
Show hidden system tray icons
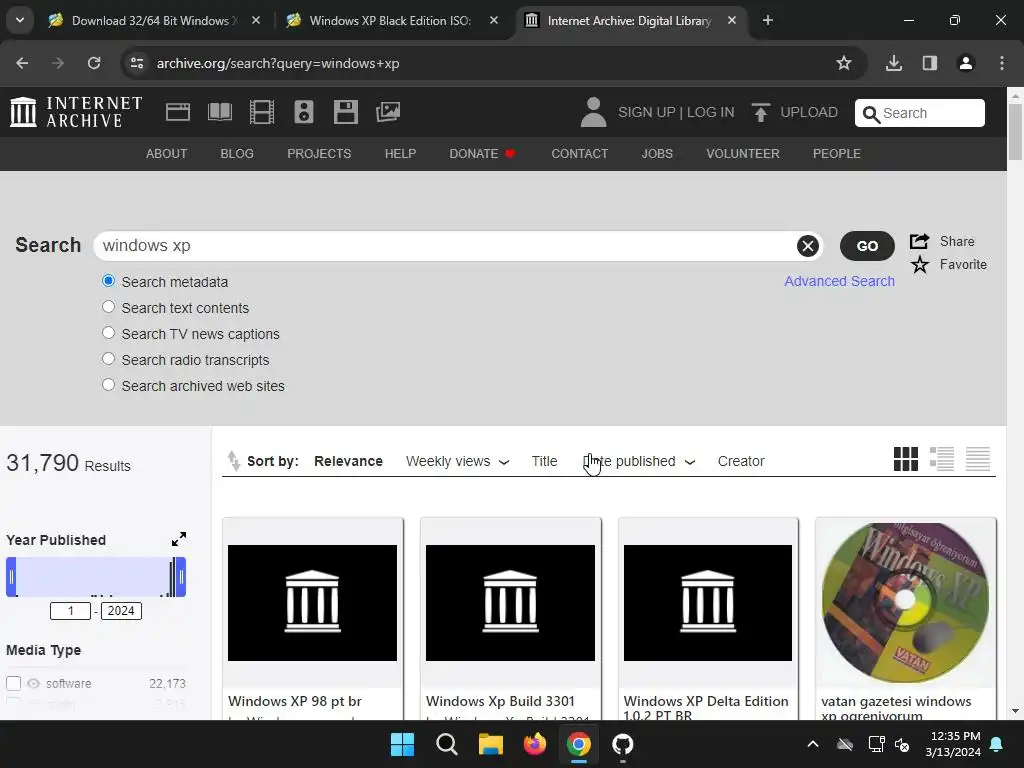(813, 744)
